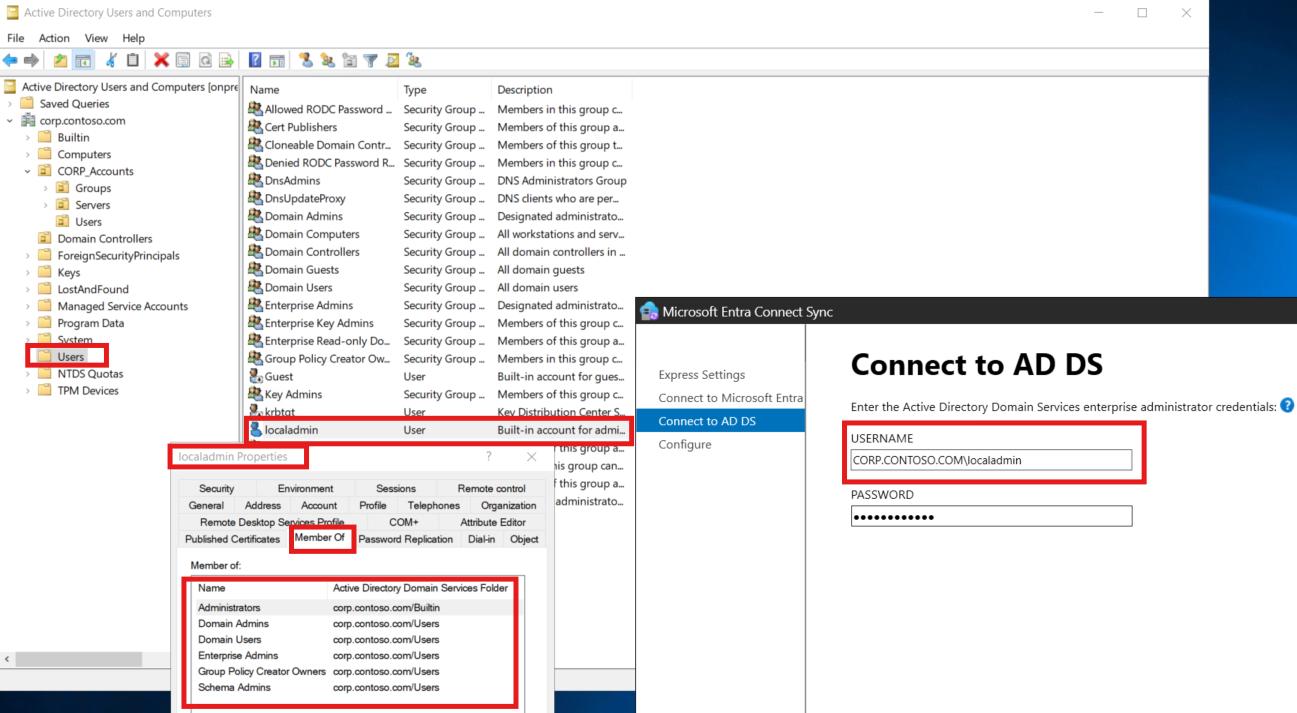Click into the USERNAME input field
Image resolution: width=1297 pixels, height=713 pixels.
[990, 460]
